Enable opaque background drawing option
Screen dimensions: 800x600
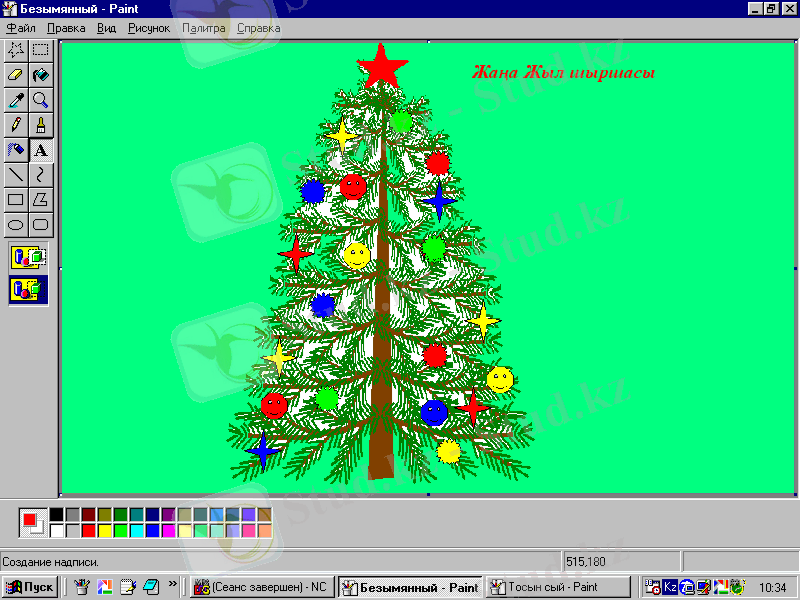click(x=28, y=257)
